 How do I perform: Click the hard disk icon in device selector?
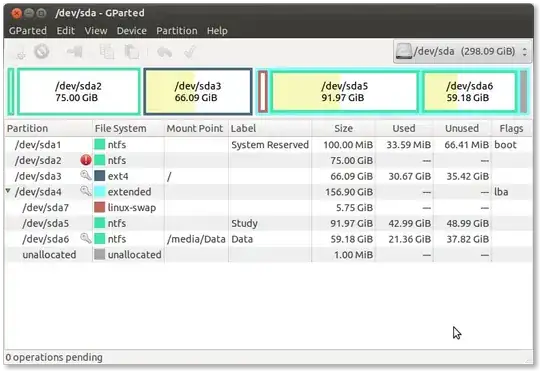[x=404, y=51]
